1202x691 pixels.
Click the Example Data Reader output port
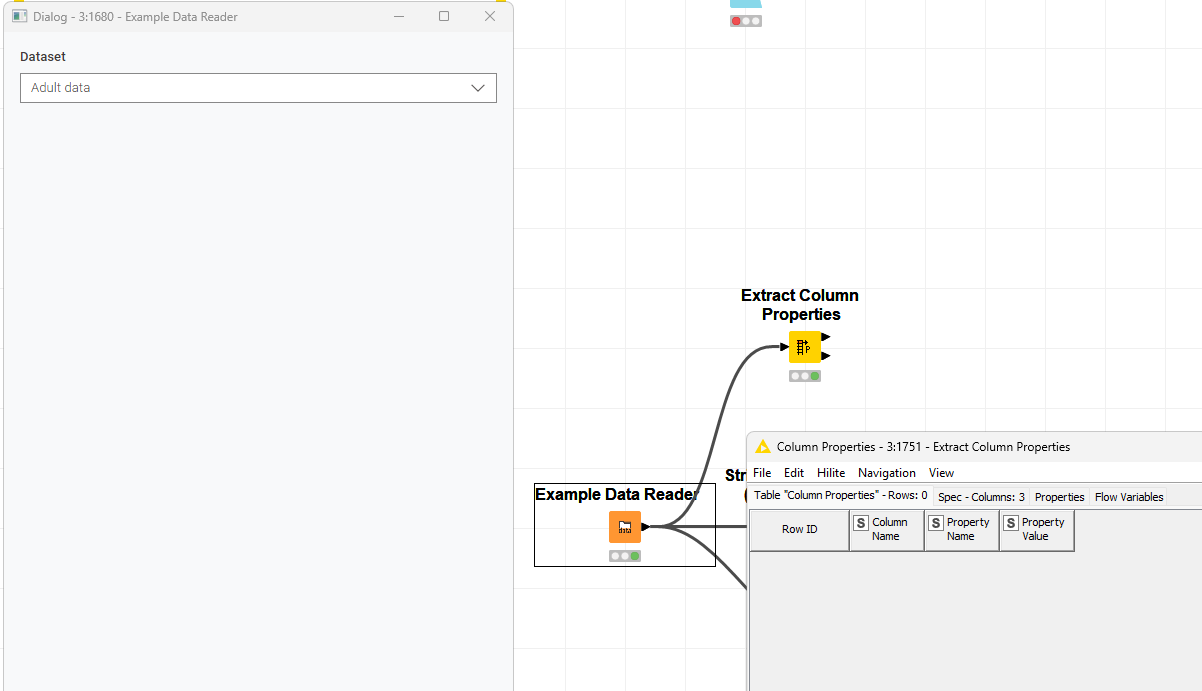645,527
